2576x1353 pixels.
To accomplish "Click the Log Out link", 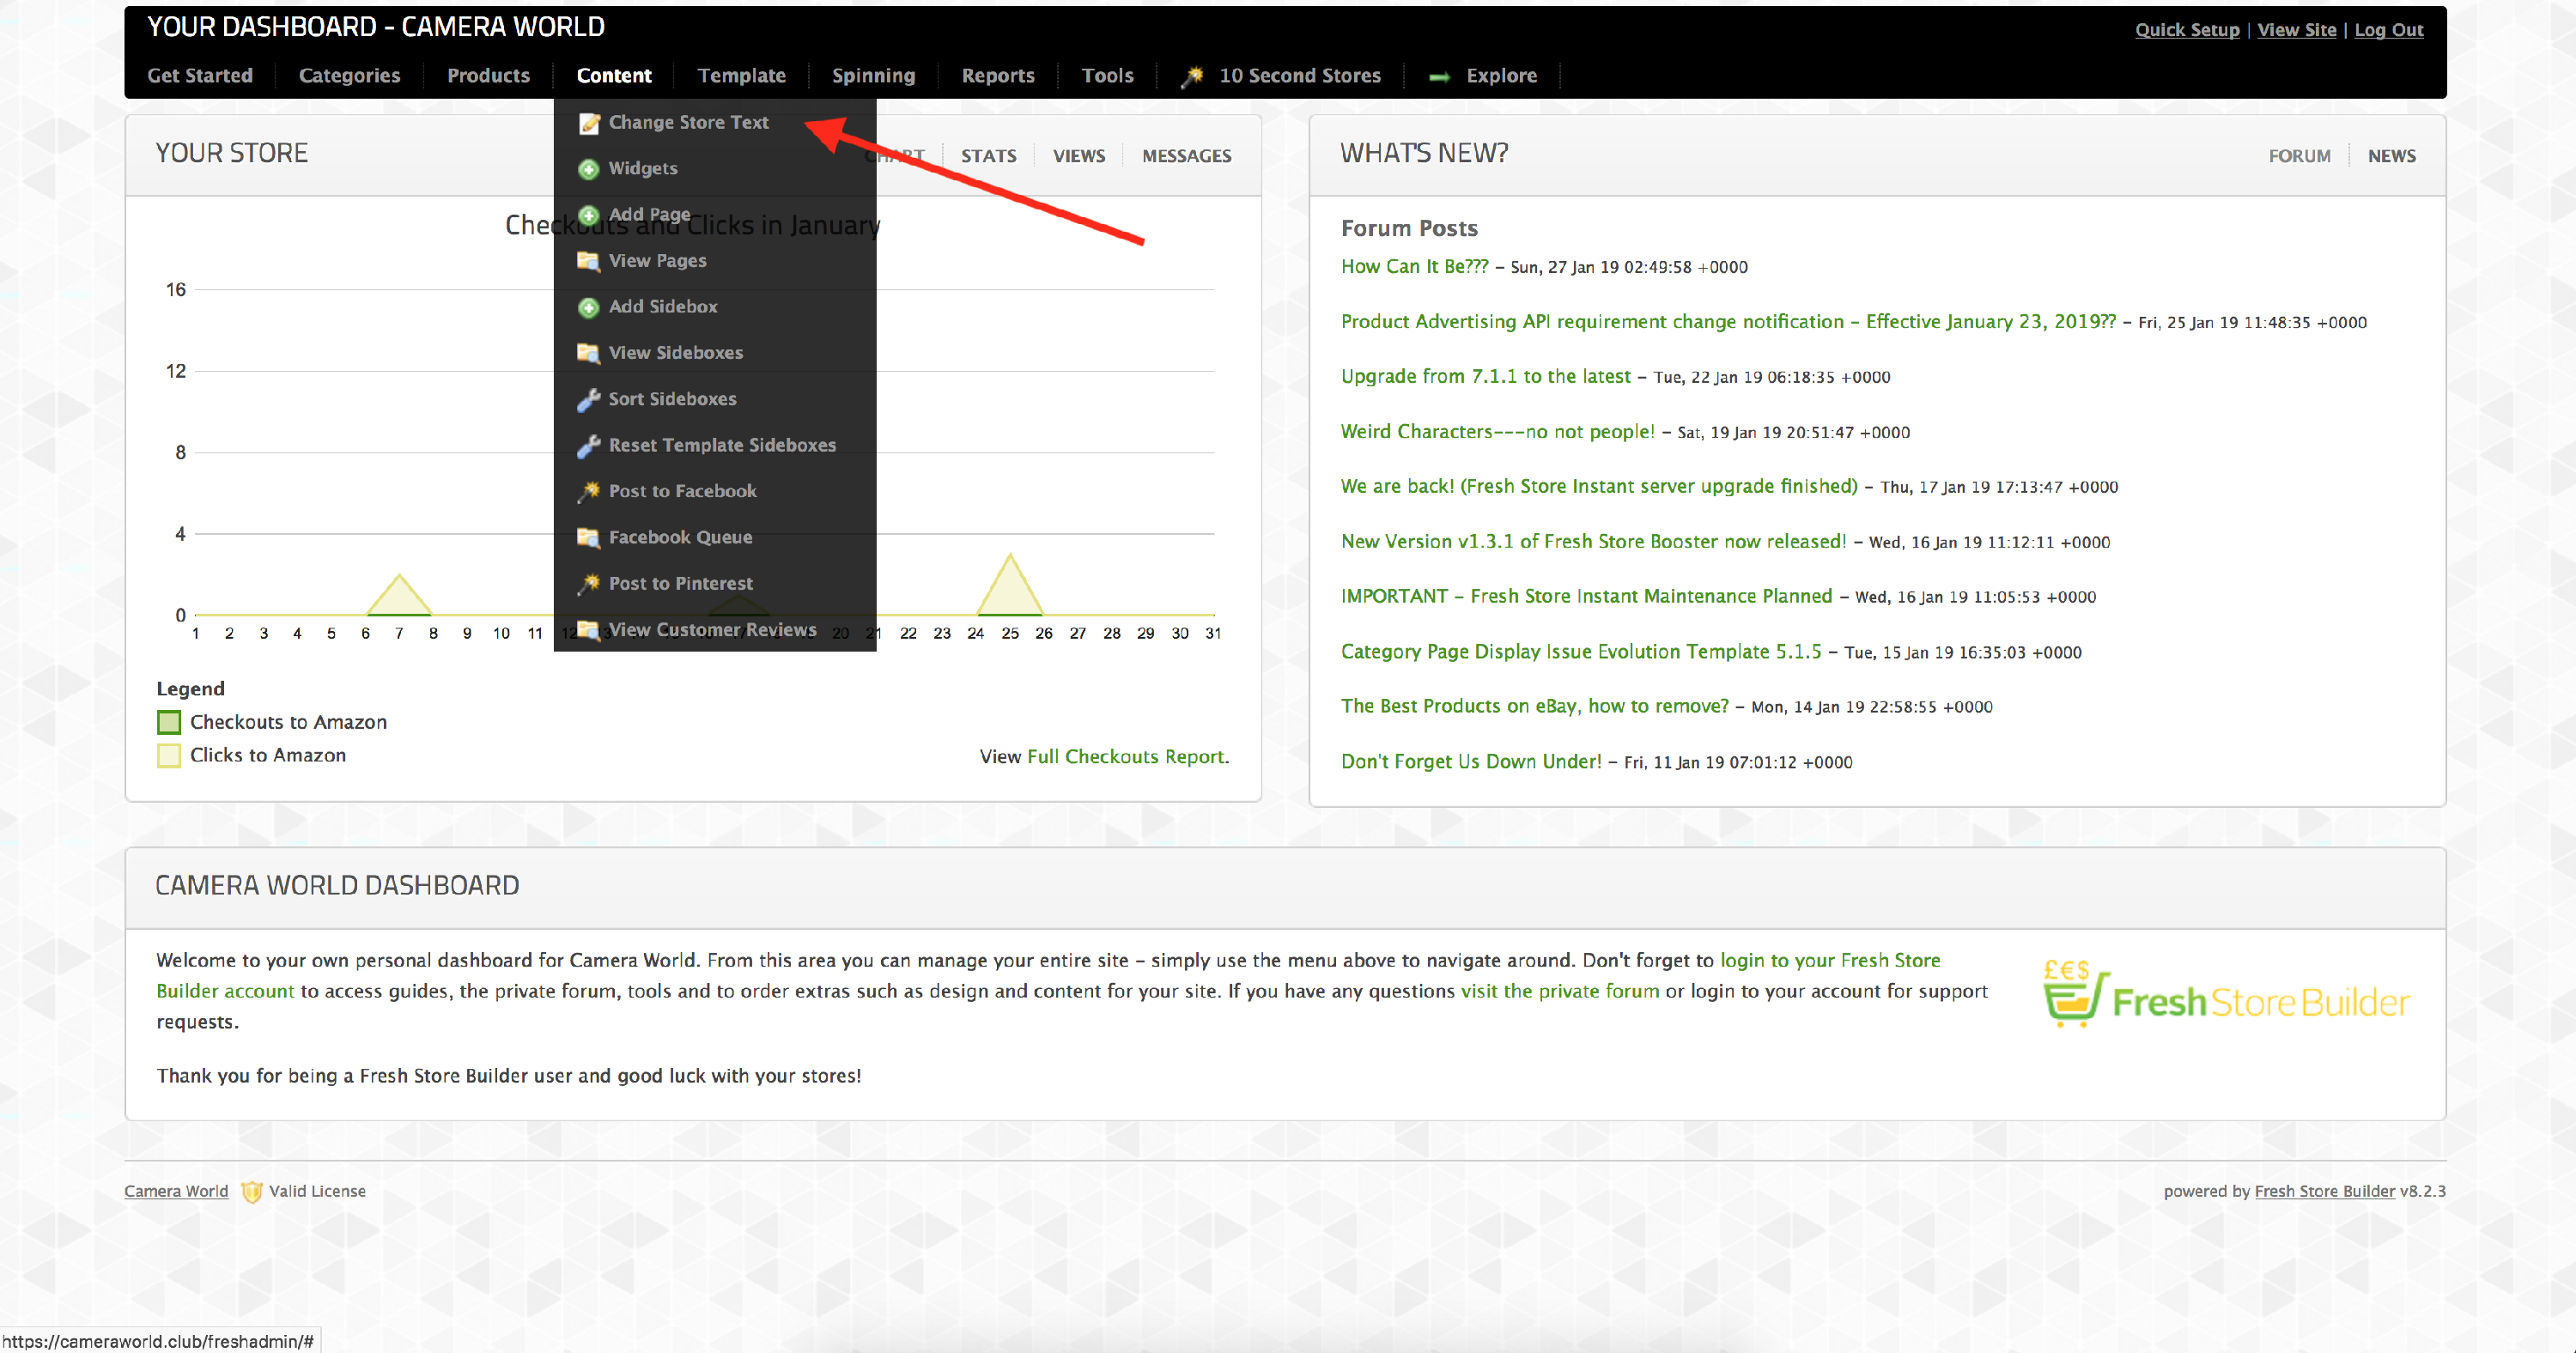I will (x=2388, y=30).
